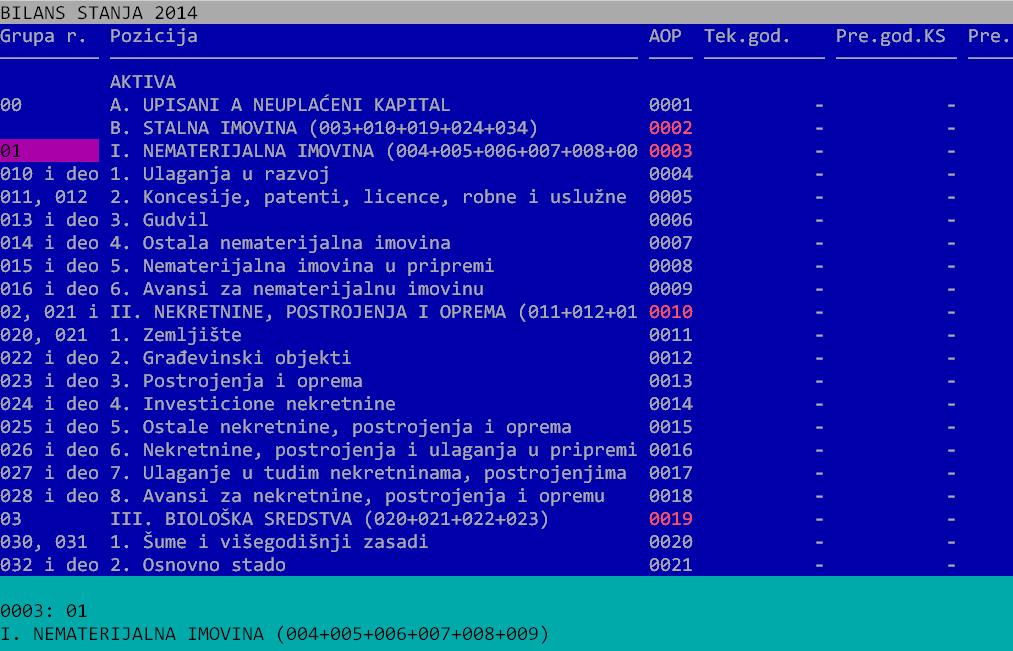The height and width of the screenshot is (651, 1013).
Task: Click AOP code 0013 for Postrojenja i oprema
Action: coord(670,381)
